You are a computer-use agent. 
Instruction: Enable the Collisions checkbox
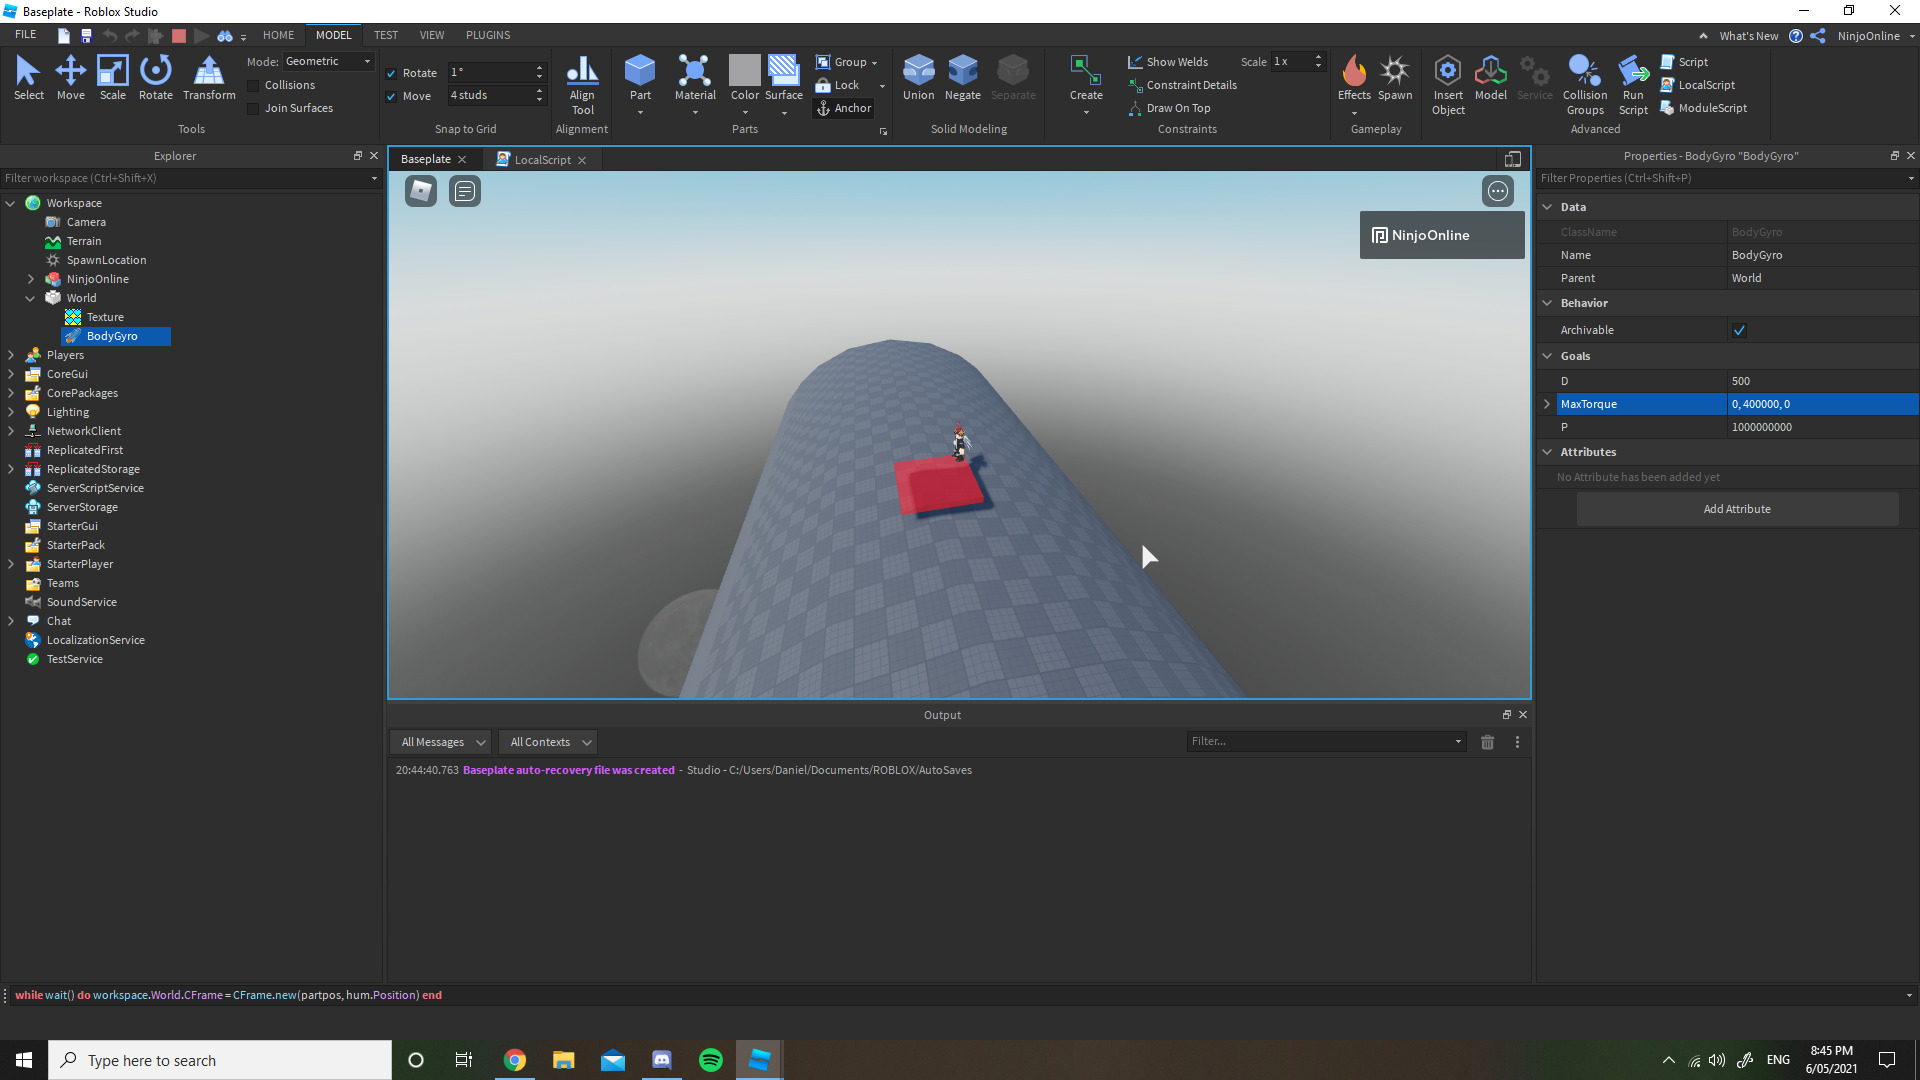[253, 85]
